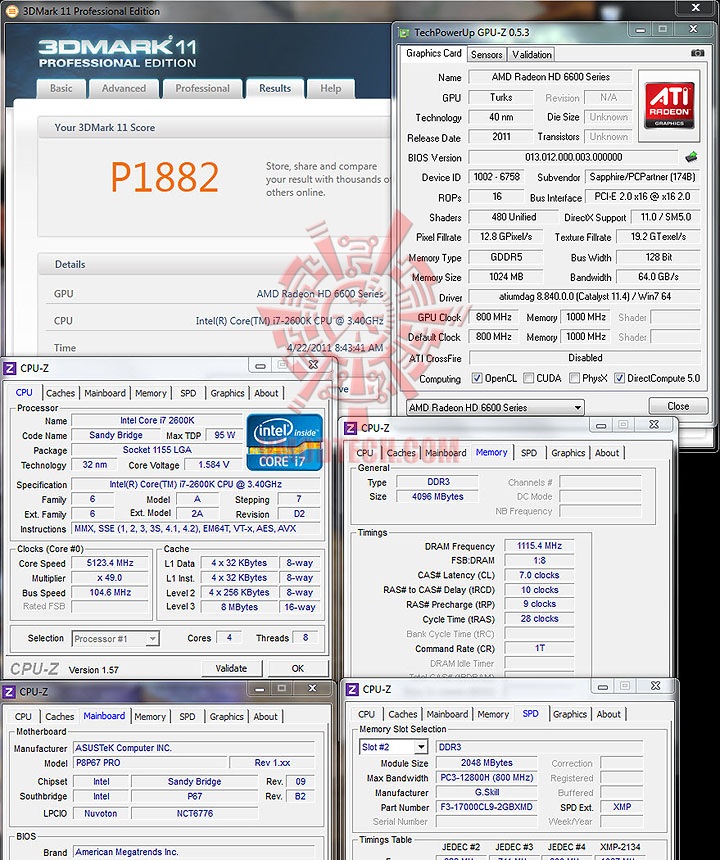Click the ATI CrossFire Disabled field
720x860 pixels.
point(585,358)
